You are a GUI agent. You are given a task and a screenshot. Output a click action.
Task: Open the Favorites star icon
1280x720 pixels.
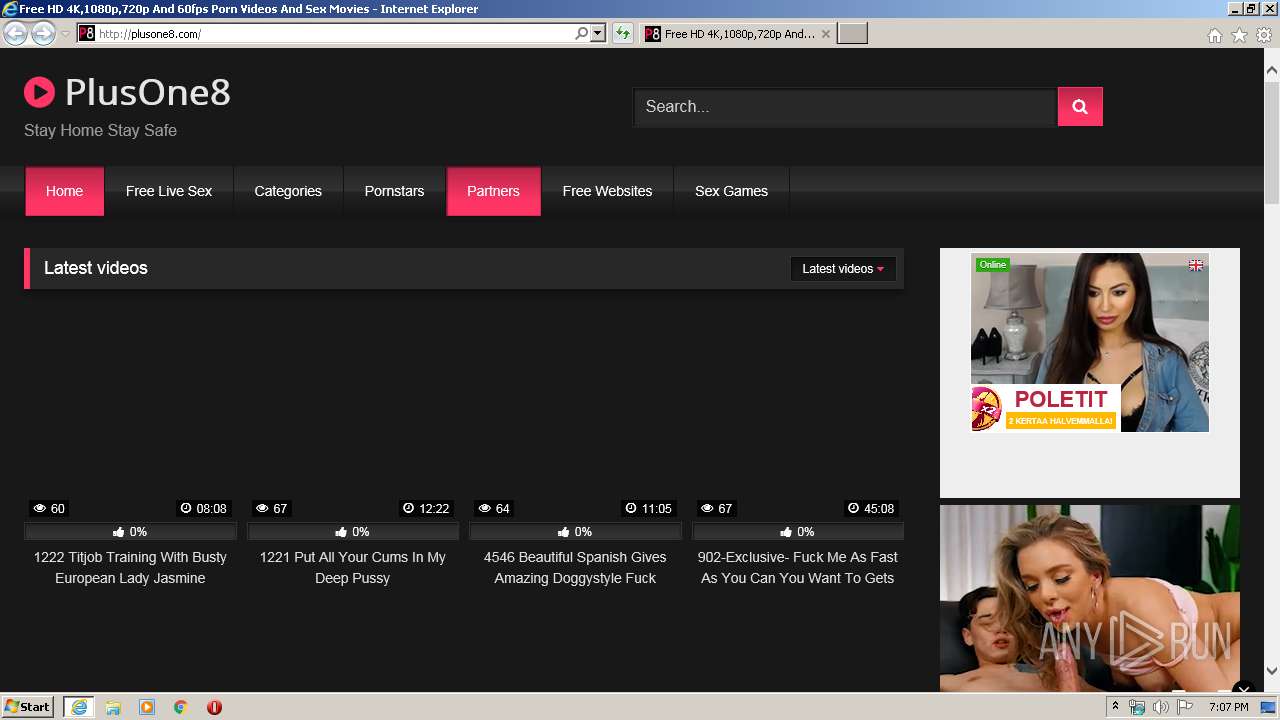pyautogui.click(x=1239, y=35)
